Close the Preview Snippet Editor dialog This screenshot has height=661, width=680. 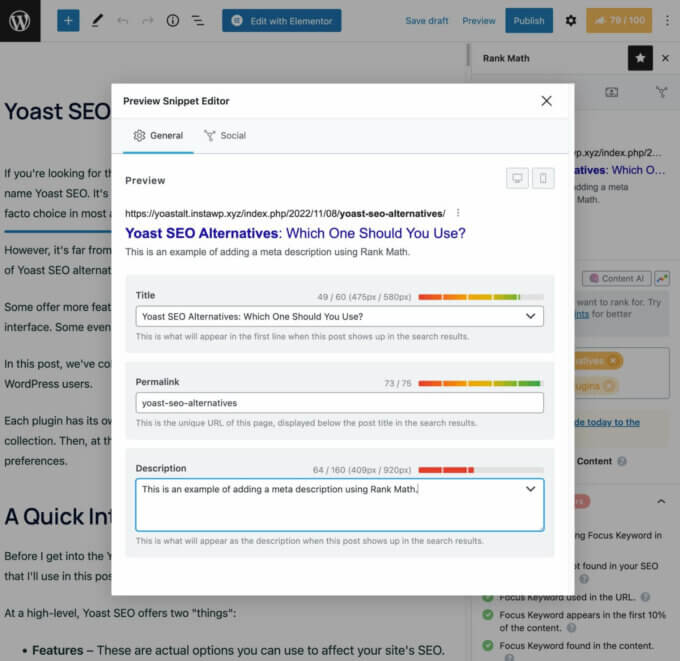click(x=546, y=101)
